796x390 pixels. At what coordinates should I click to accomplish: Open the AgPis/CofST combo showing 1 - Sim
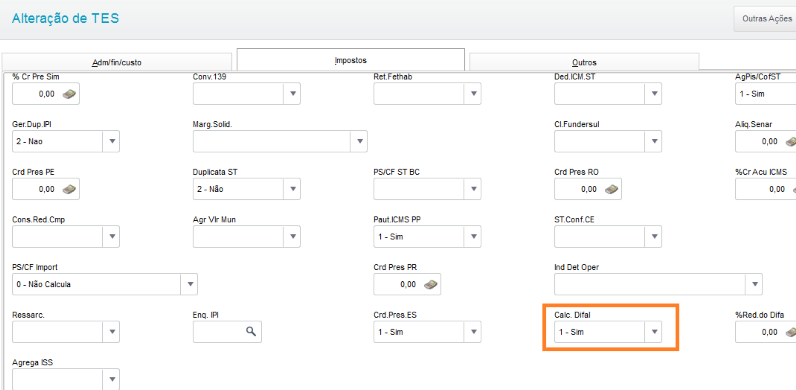(x=766, y=94)
